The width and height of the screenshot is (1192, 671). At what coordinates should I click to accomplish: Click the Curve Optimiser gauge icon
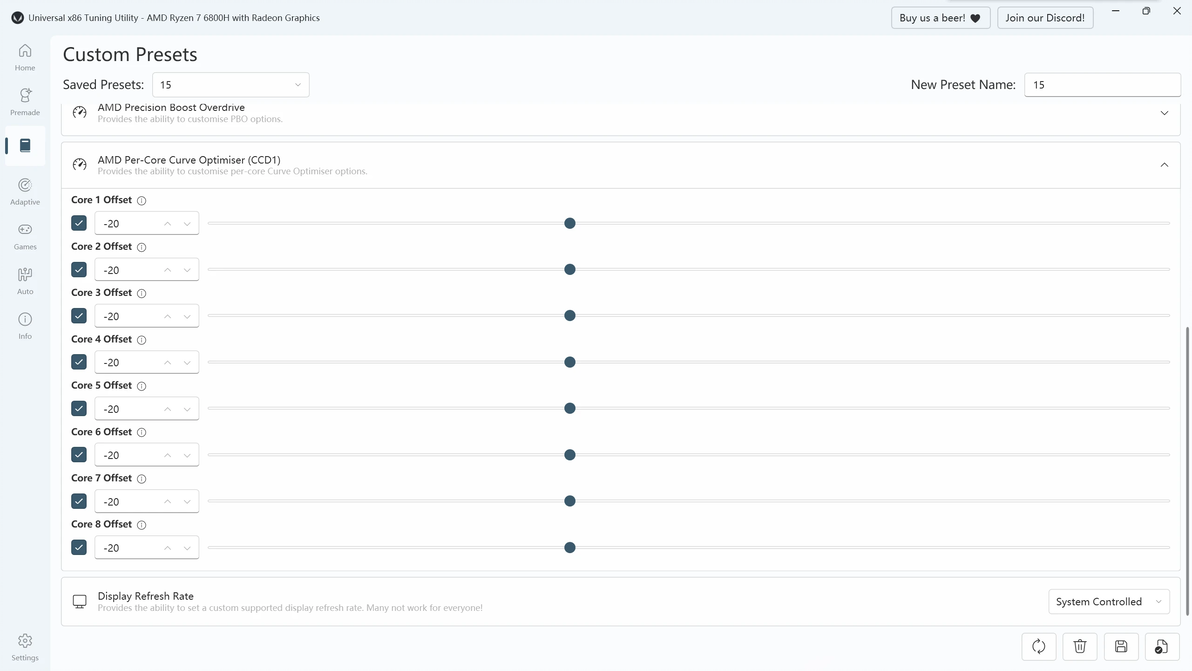click(79, 164)
